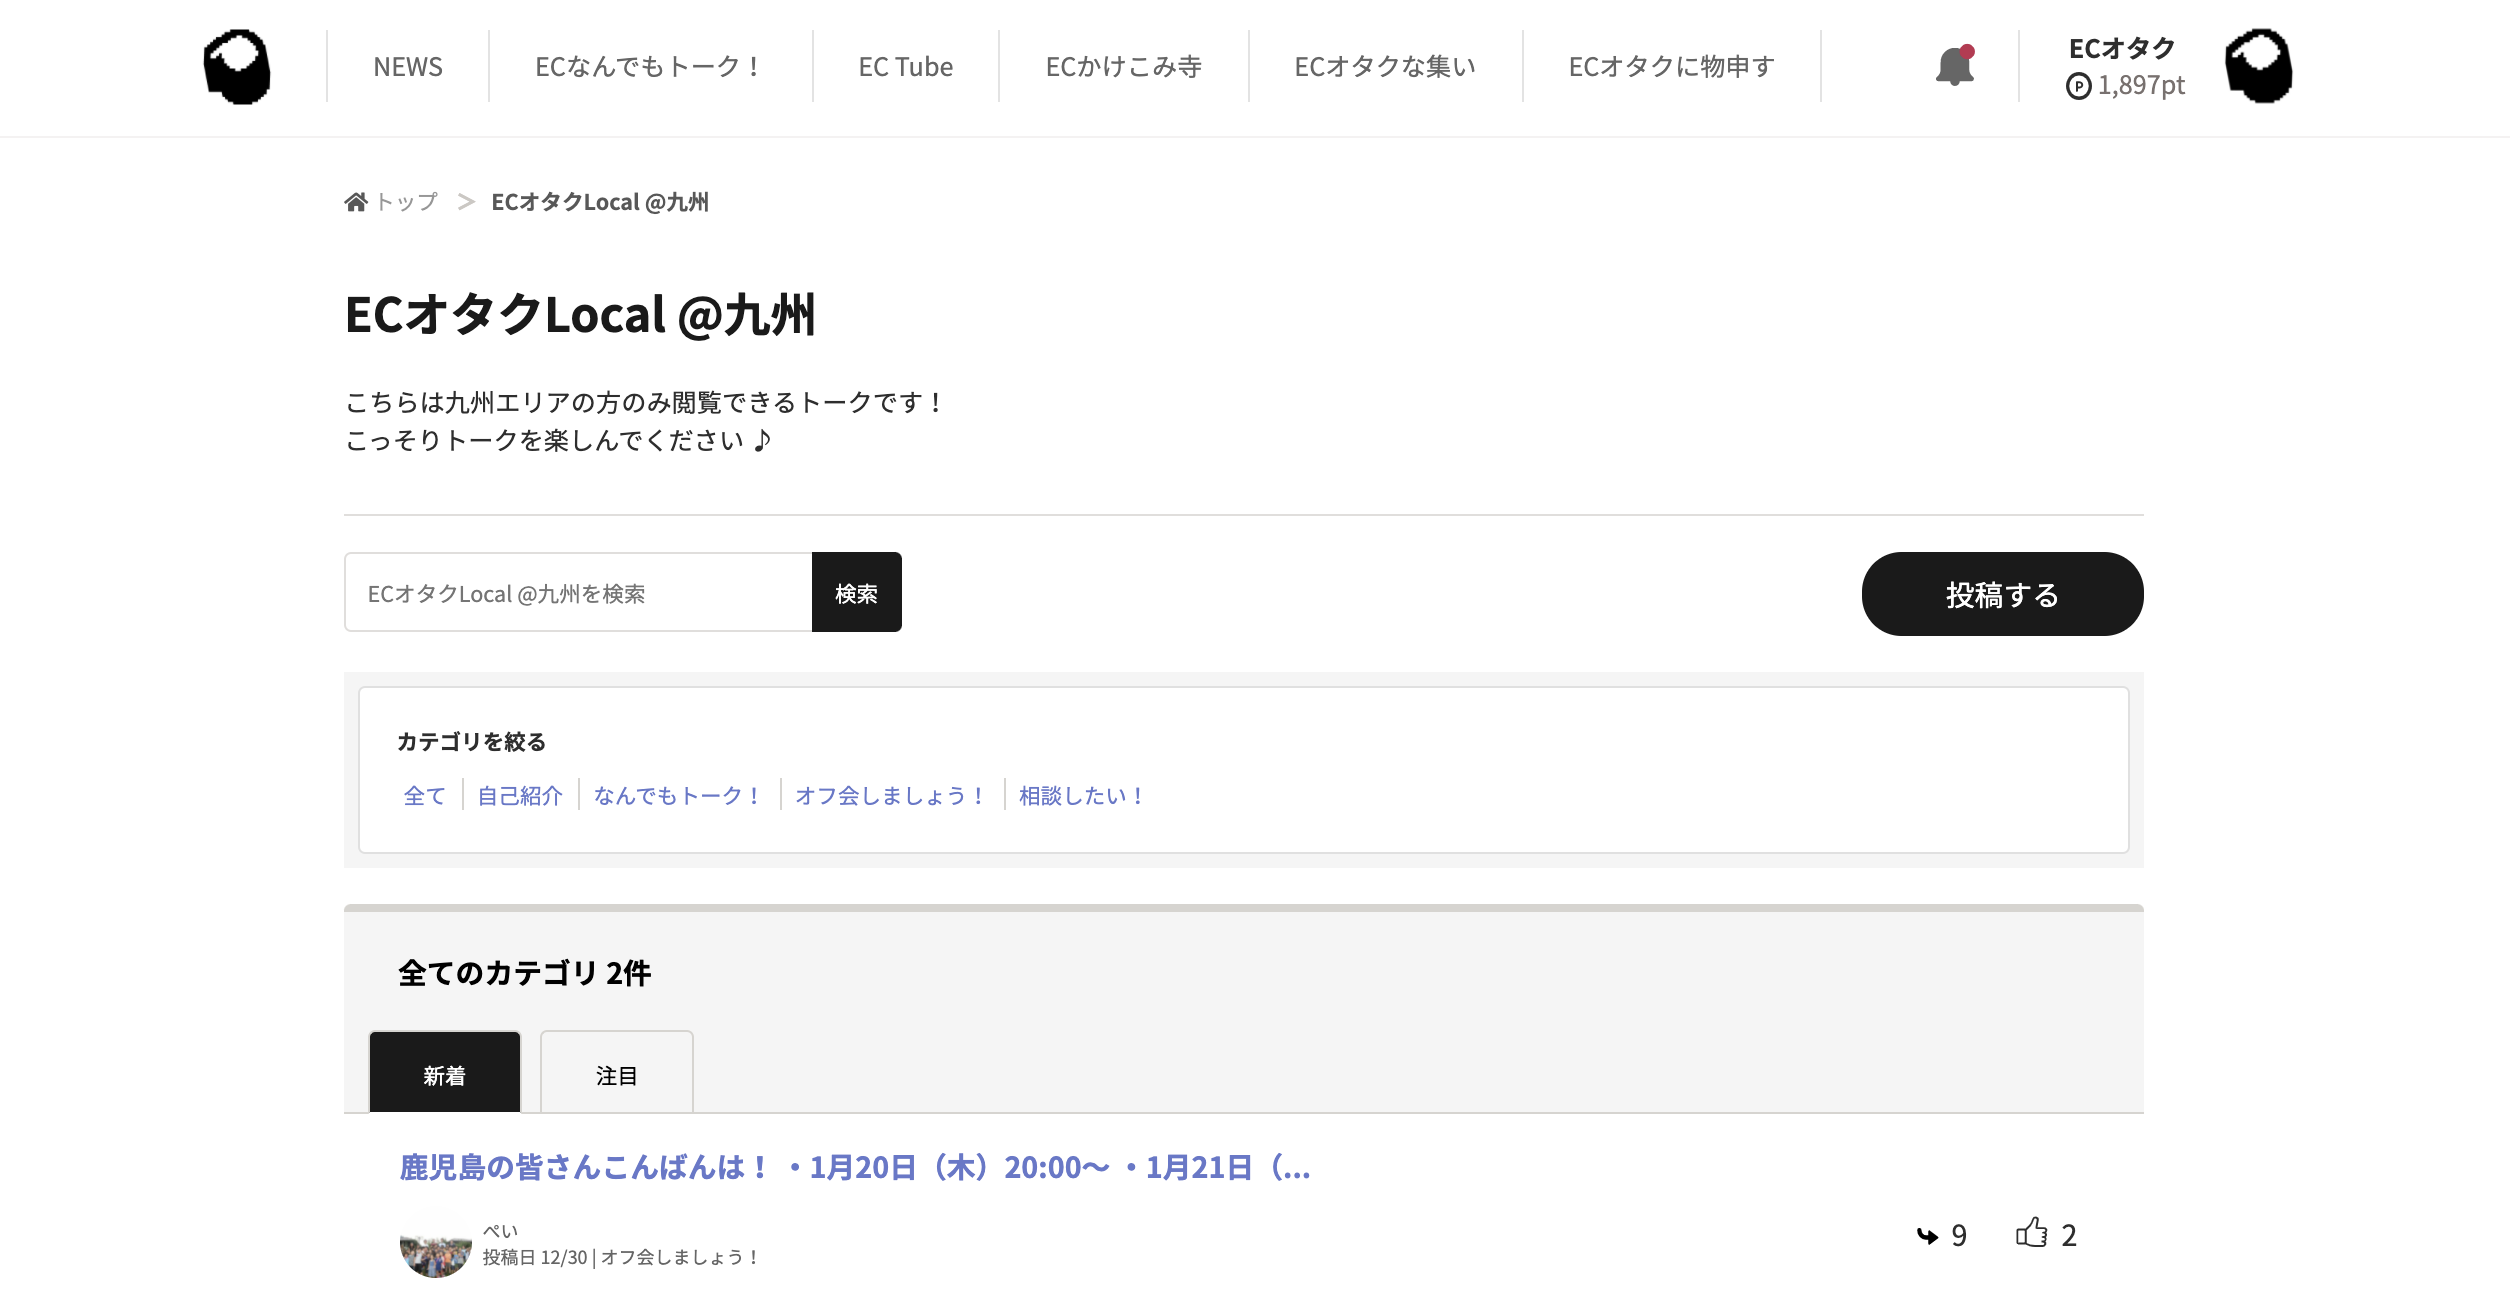Select the 新着 tab
Image resolution: width=2510 pixels, height=1314 pixels.
point(444,1075)
